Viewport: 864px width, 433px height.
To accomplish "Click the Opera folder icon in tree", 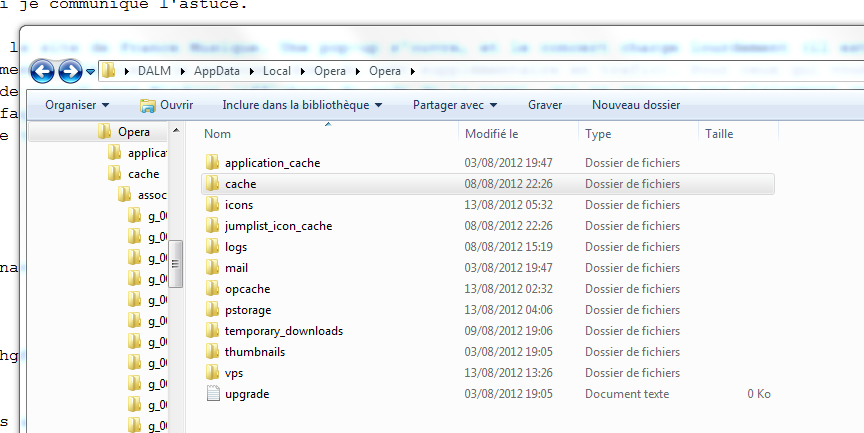I will click(104, 131).
